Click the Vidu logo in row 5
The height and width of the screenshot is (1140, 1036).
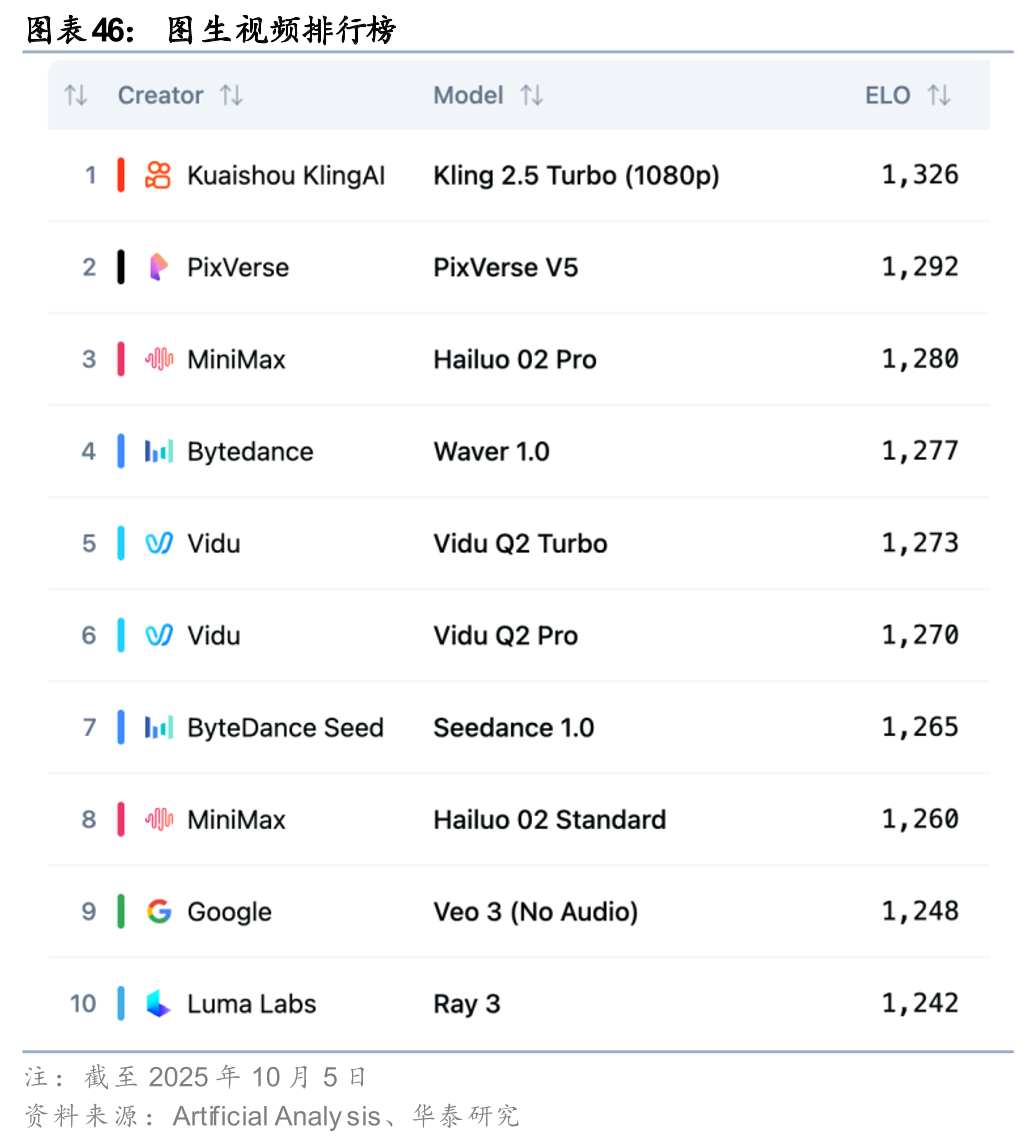(x=158, y=543)
